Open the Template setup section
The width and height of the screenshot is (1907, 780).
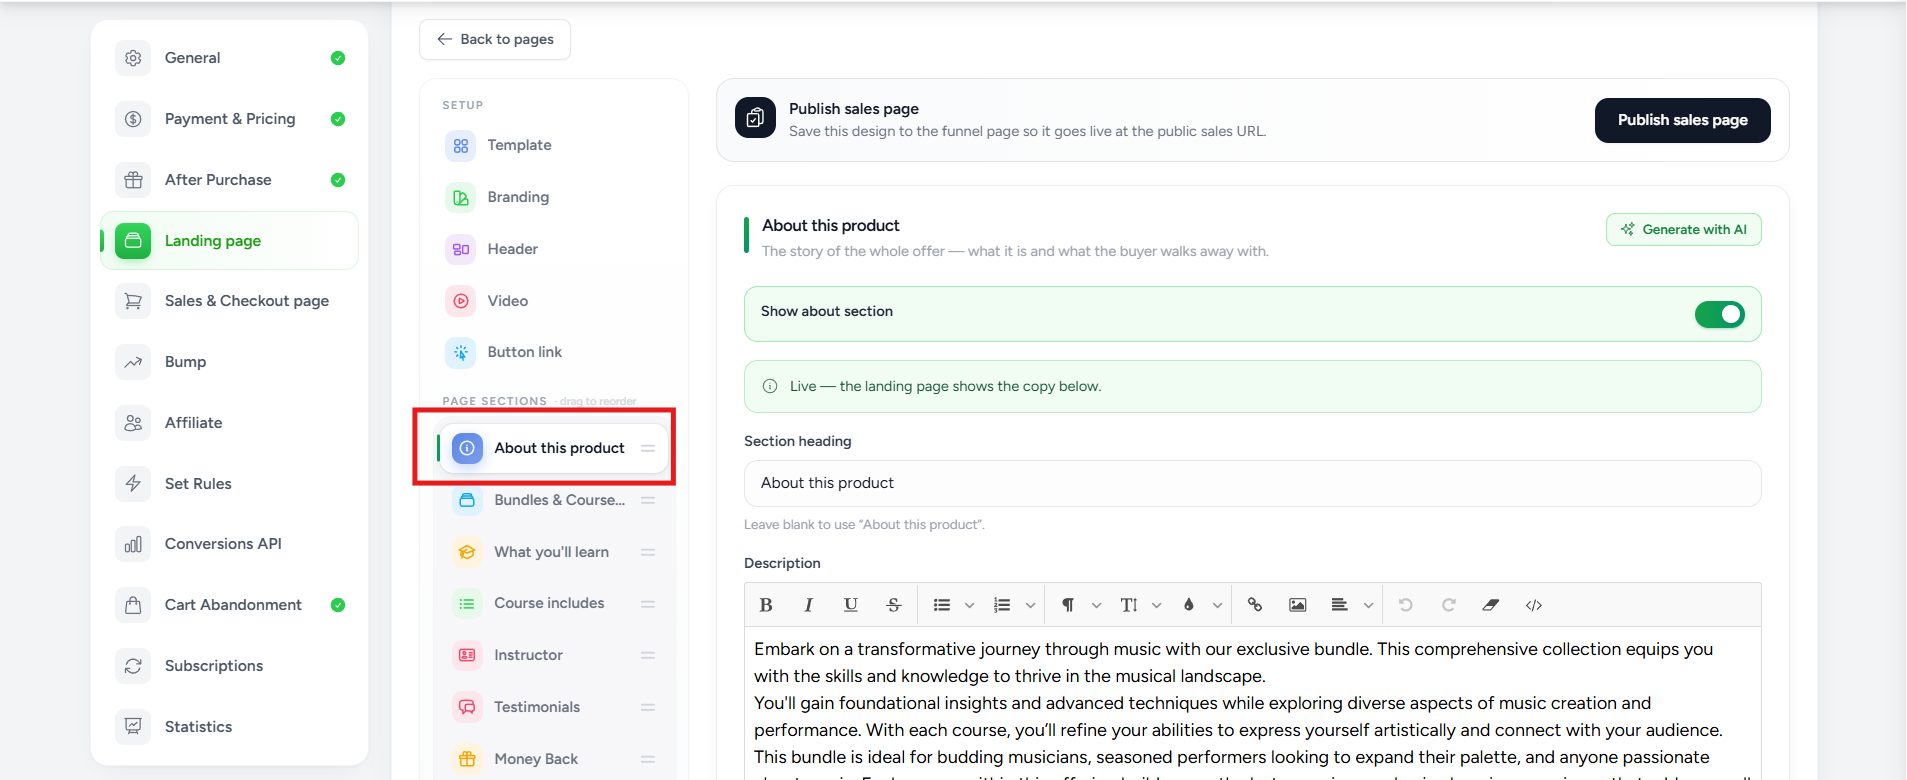click(555, 146)
